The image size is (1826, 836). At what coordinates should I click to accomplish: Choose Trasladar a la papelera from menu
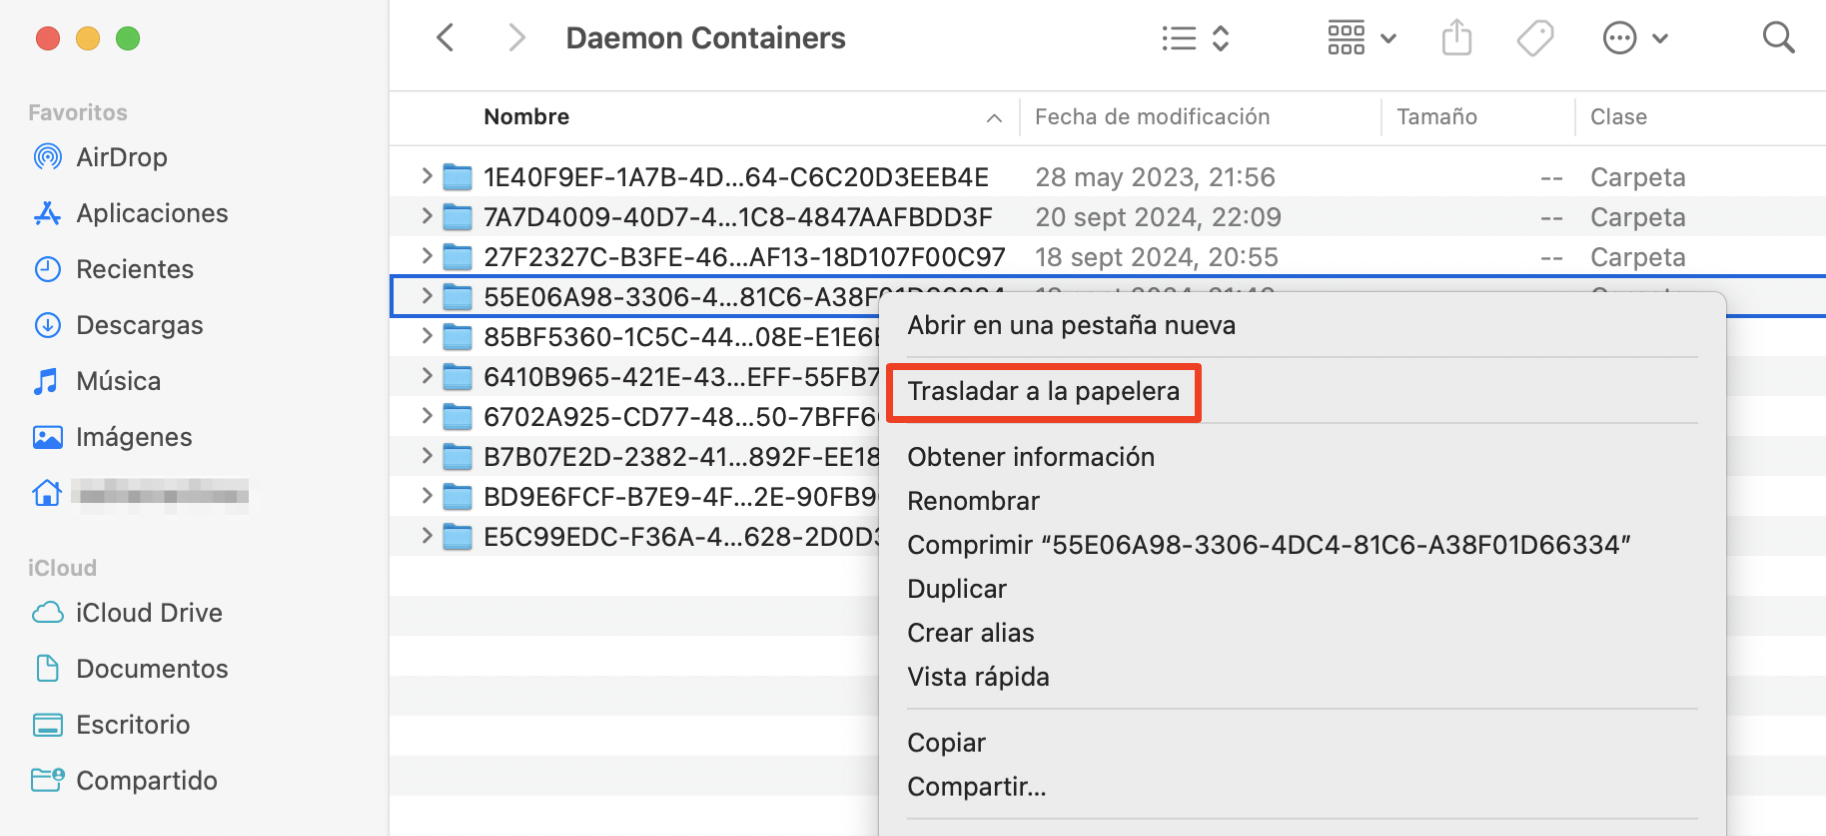[x=1043, y=391]
